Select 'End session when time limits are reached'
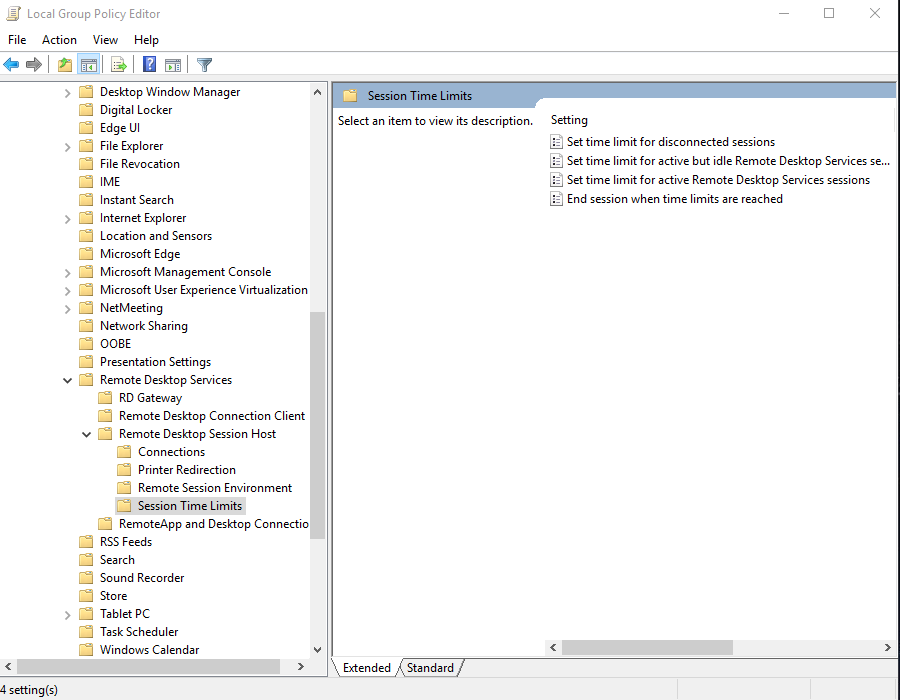Screen dimensions: 900x700 coord(675,199)
